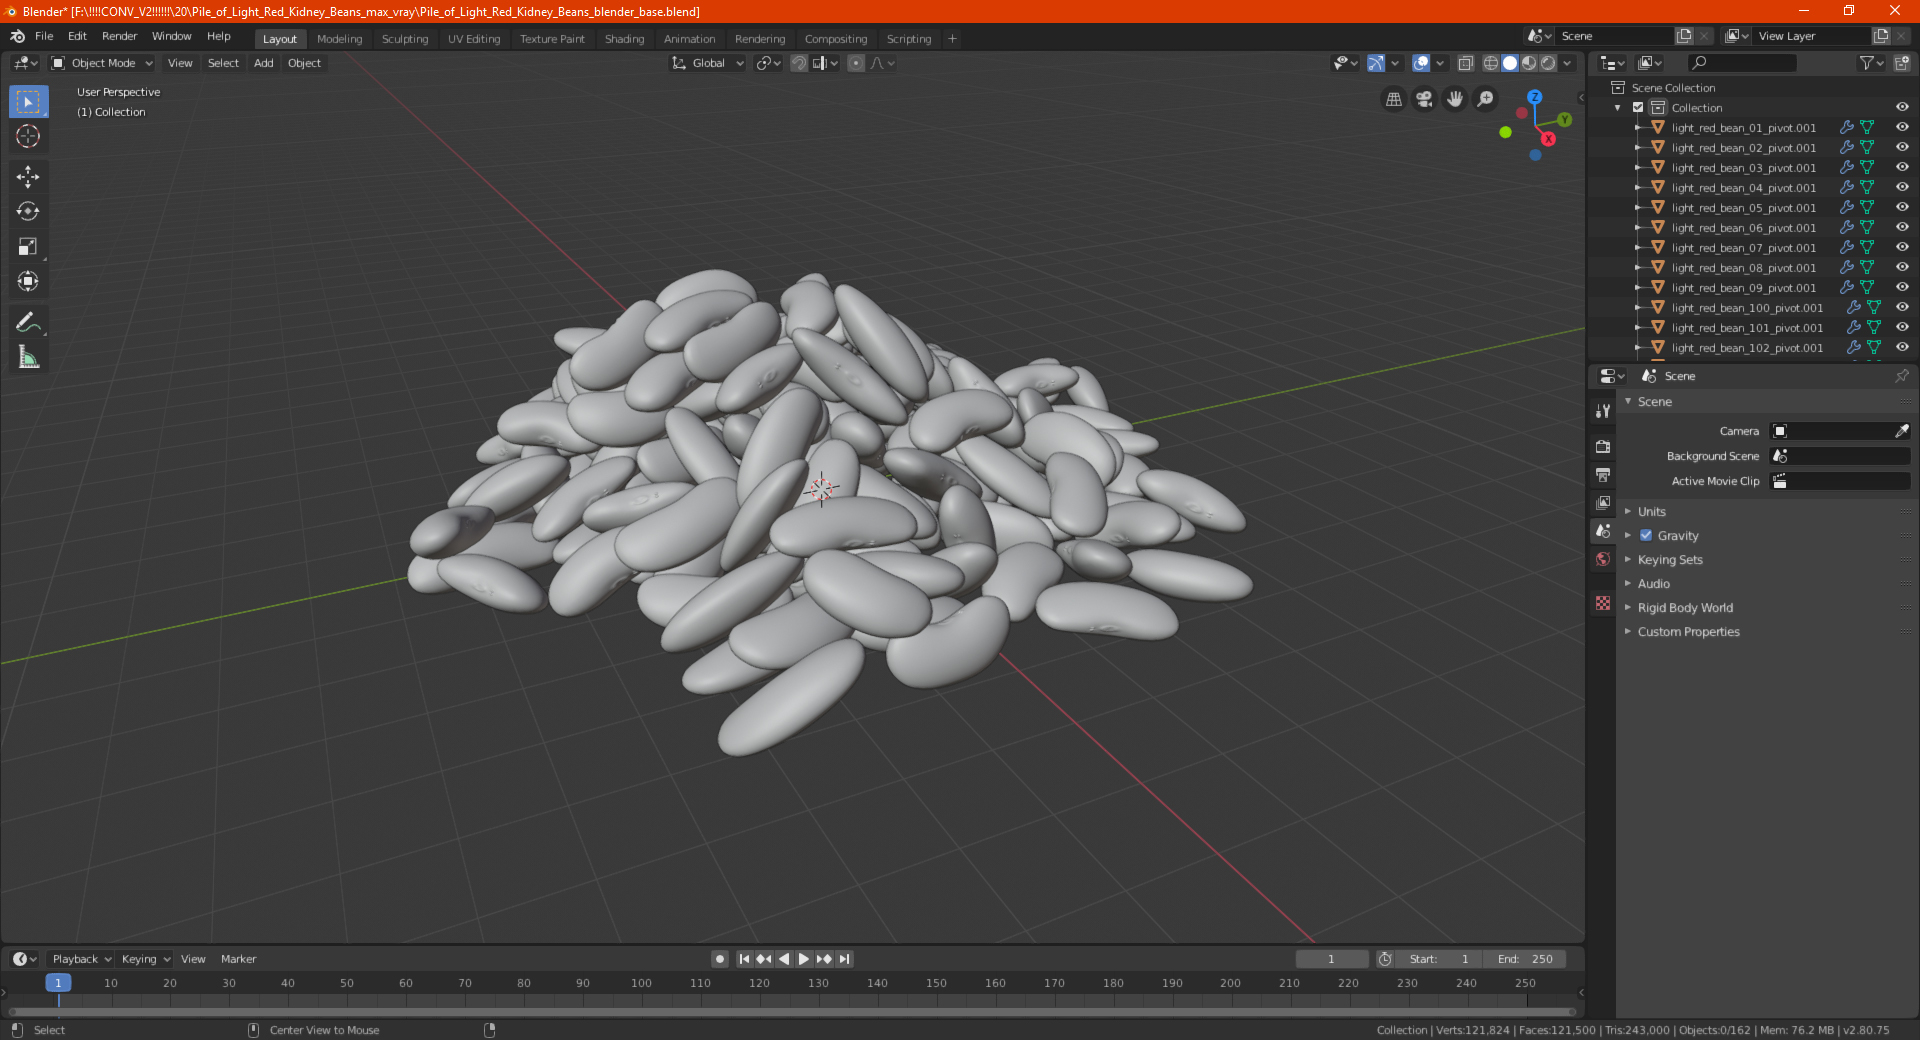Image resolution: width=1920 pixels, height=1040 pixels.
Task: Switch to the Modeling workspace tab
Action: pyautogui.click(x=339, y=39)
